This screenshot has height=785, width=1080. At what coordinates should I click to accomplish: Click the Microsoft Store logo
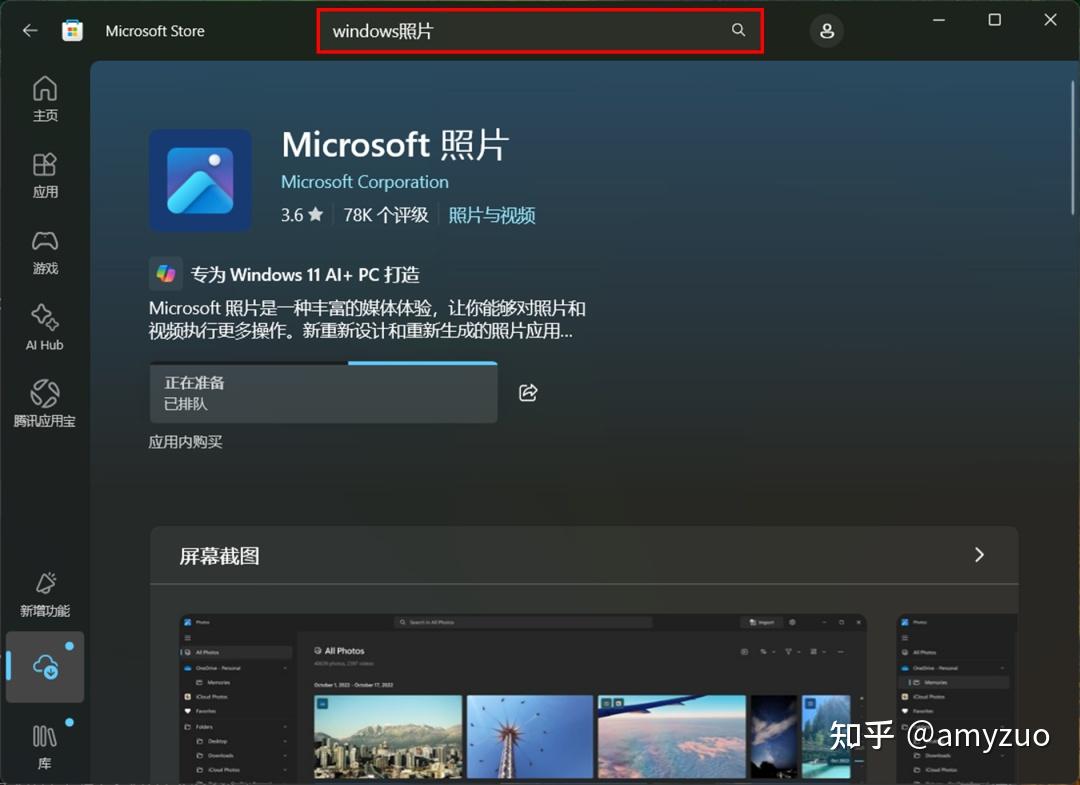point(72,30)
